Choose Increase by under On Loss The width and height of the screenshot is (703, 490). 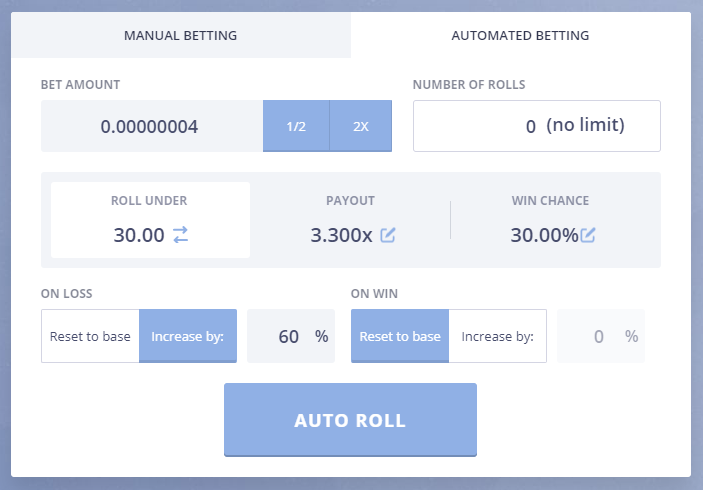point(188,336)
